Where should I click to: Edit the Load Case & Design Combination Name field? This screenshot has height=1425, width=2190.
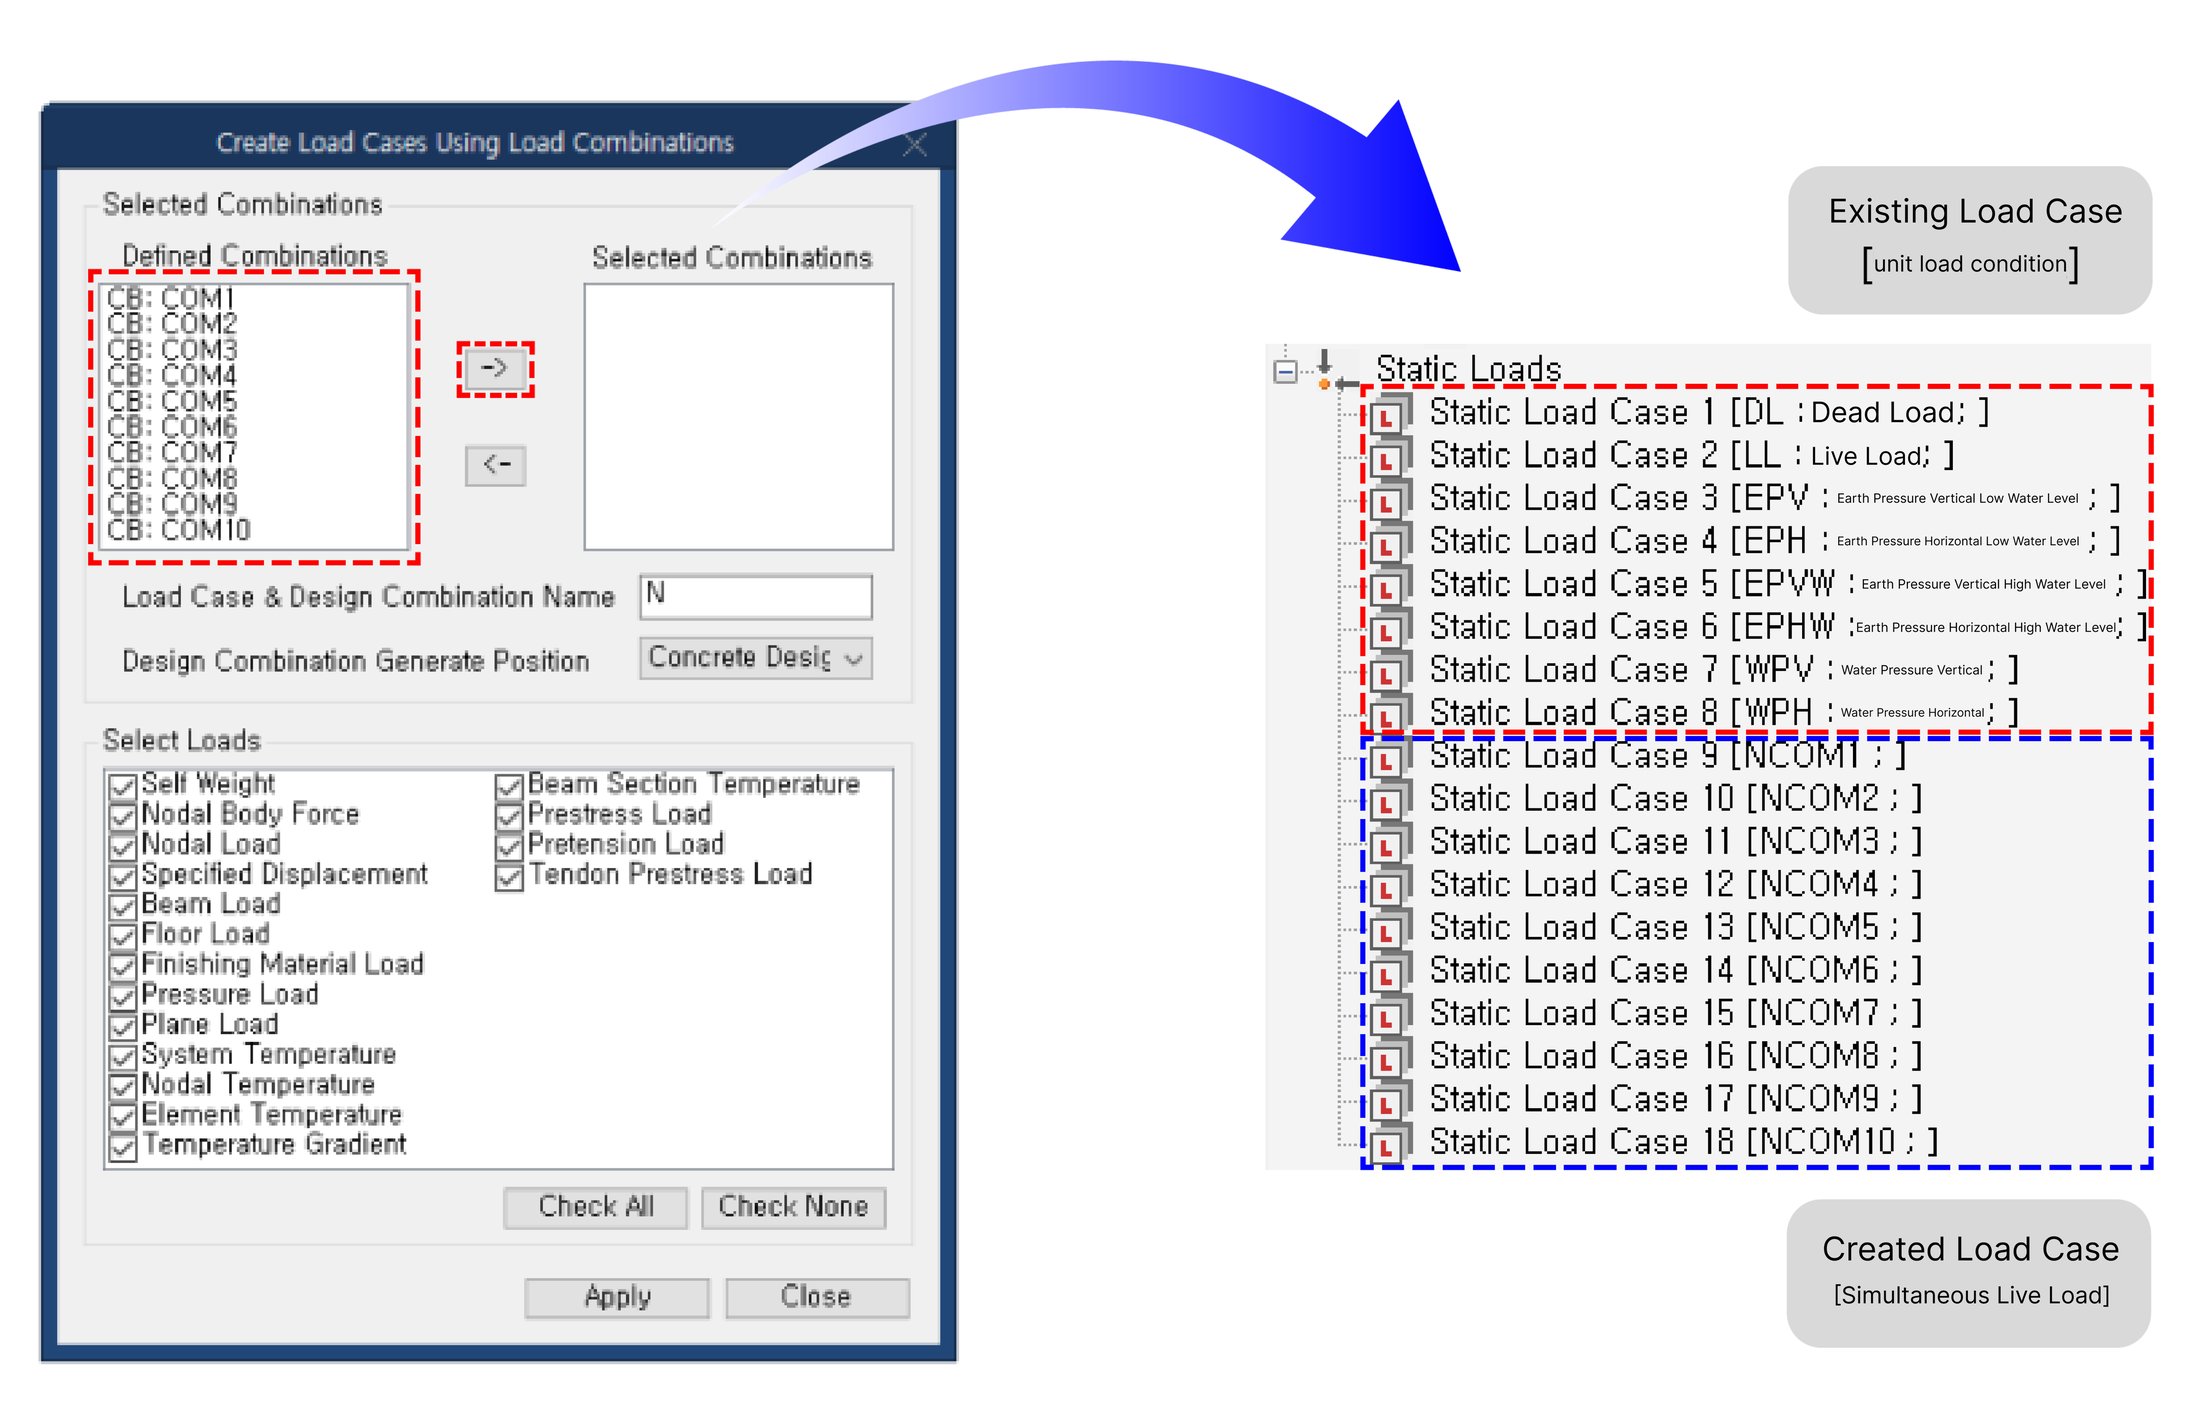click(x=755, y=597)
